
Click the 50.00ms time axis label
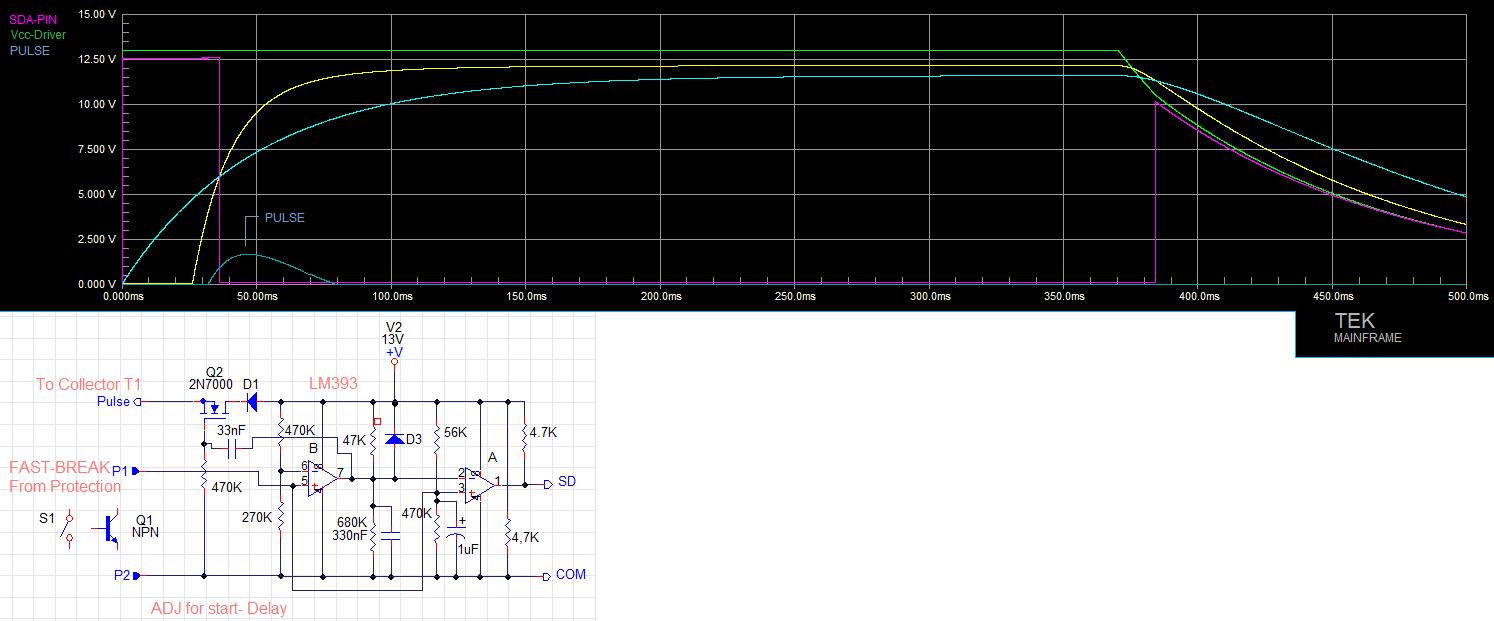click(x=257, y=297)
